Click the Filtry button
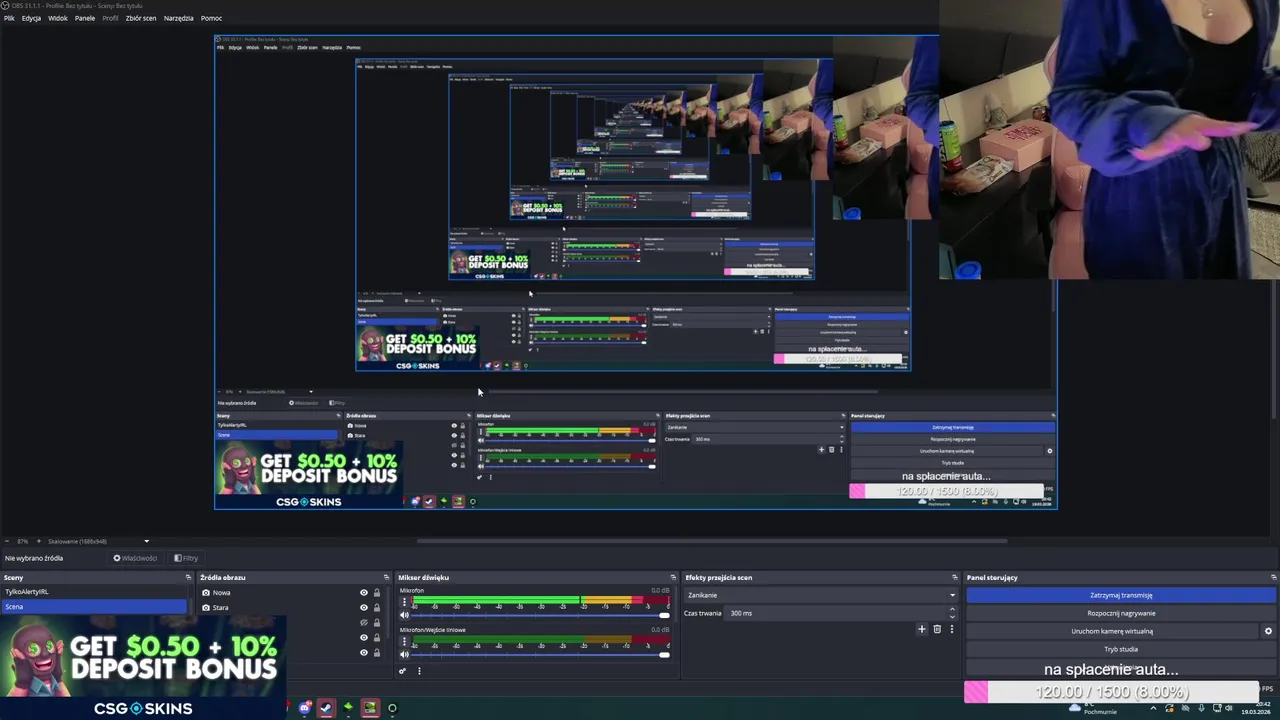This screenshot has width=1280, height=720. 186,558
